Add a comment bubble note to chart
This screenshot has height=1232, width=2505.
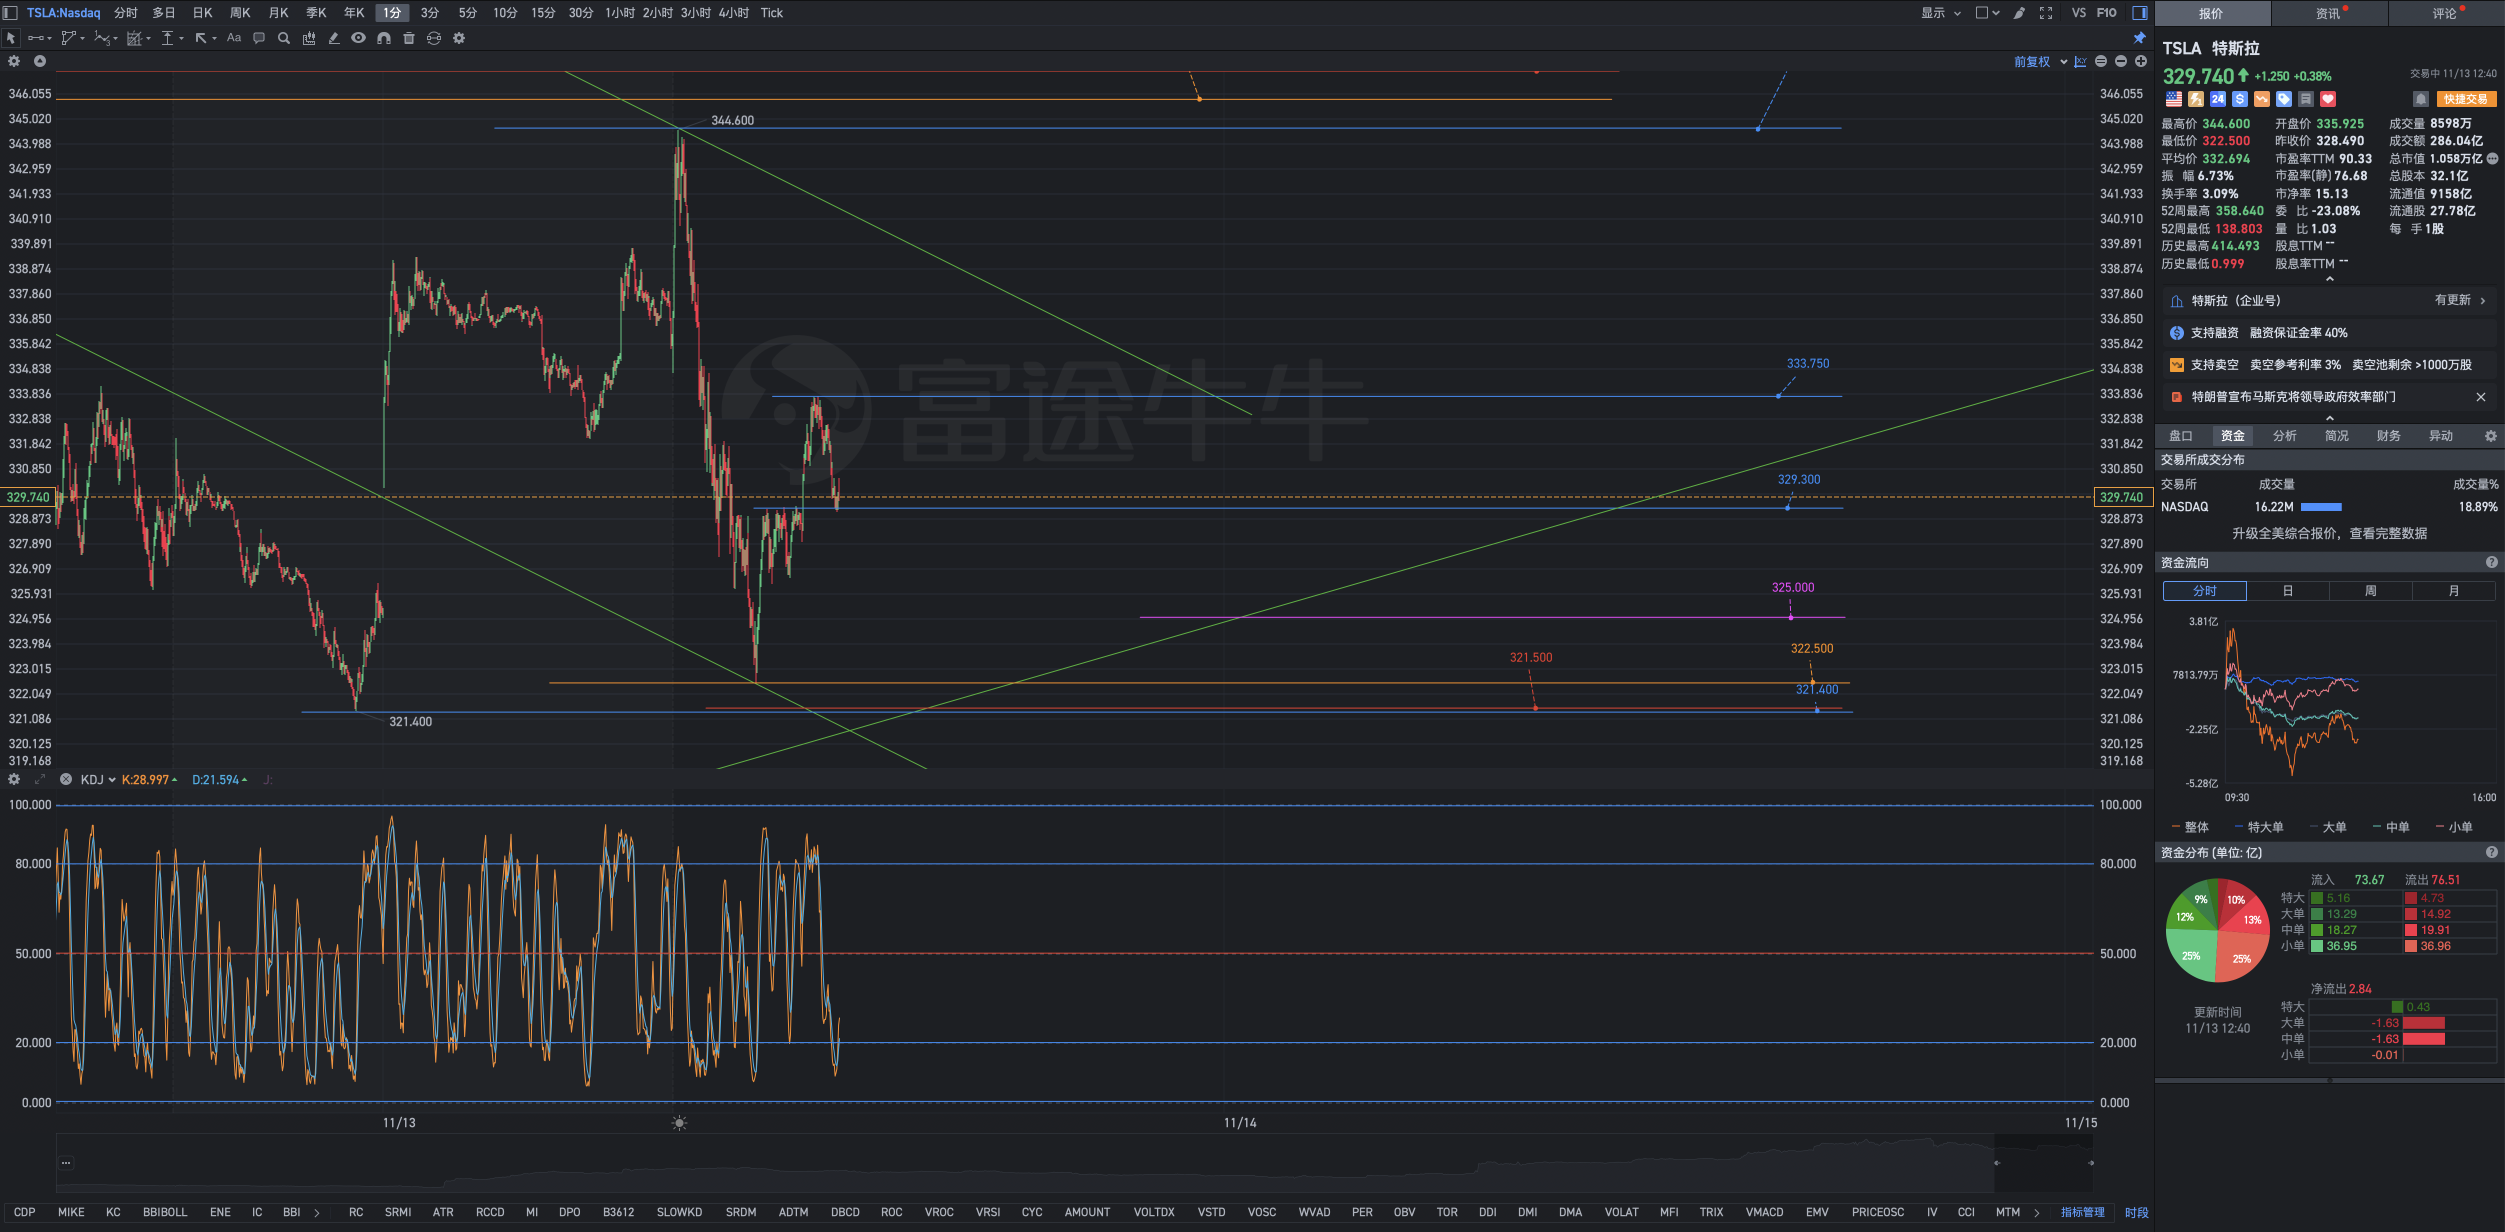tap(259, 38)
